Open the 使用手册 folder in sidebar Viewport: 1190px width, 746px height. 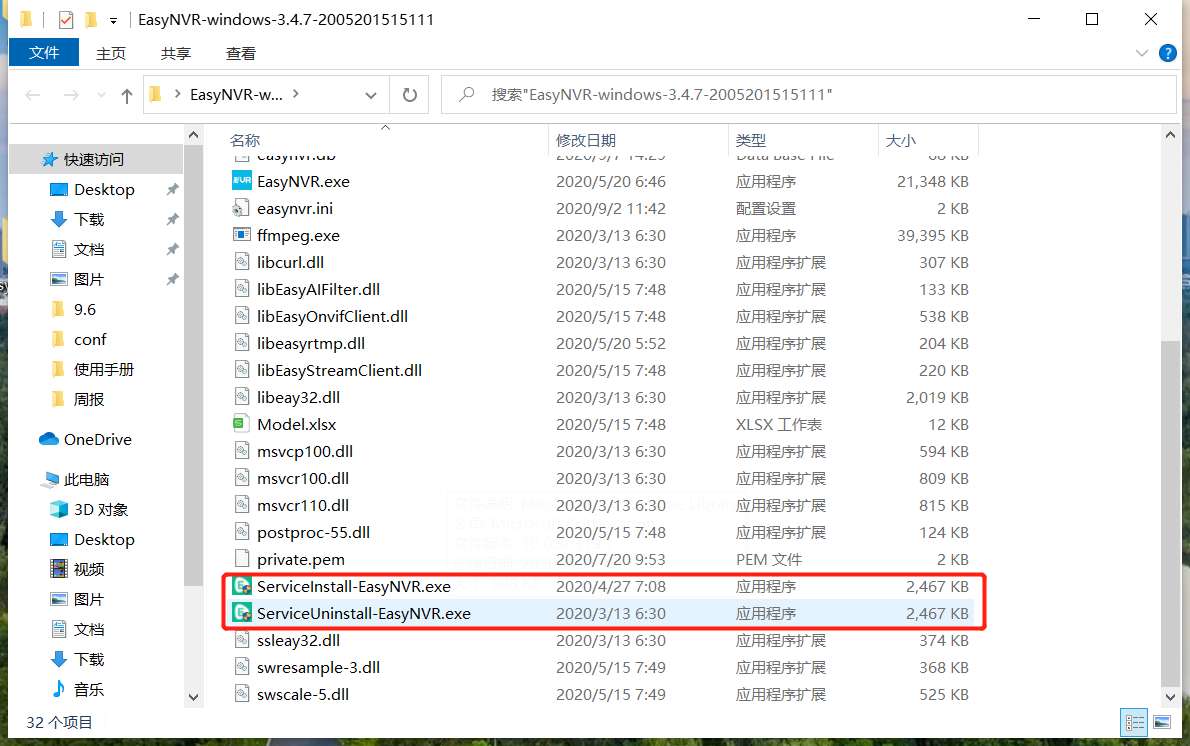103,369
